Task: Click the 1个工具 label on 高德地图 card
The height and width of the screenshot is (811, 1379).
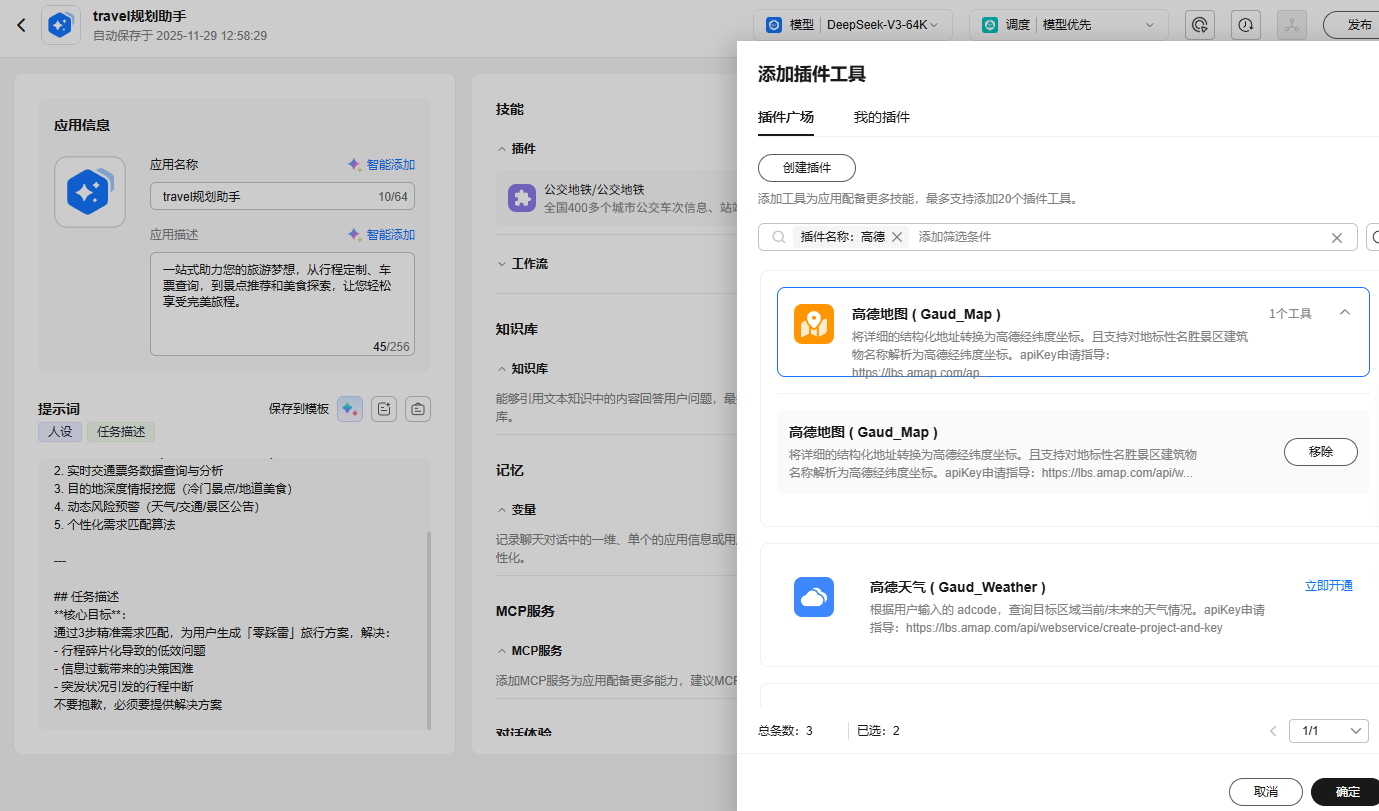Action: coord(1290,314)
